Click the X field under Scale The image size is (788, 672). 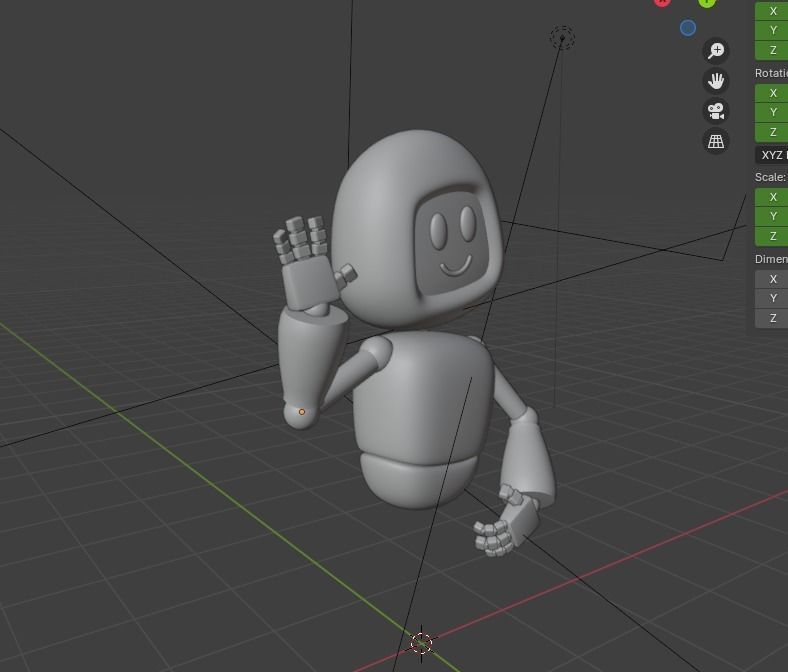771,197
